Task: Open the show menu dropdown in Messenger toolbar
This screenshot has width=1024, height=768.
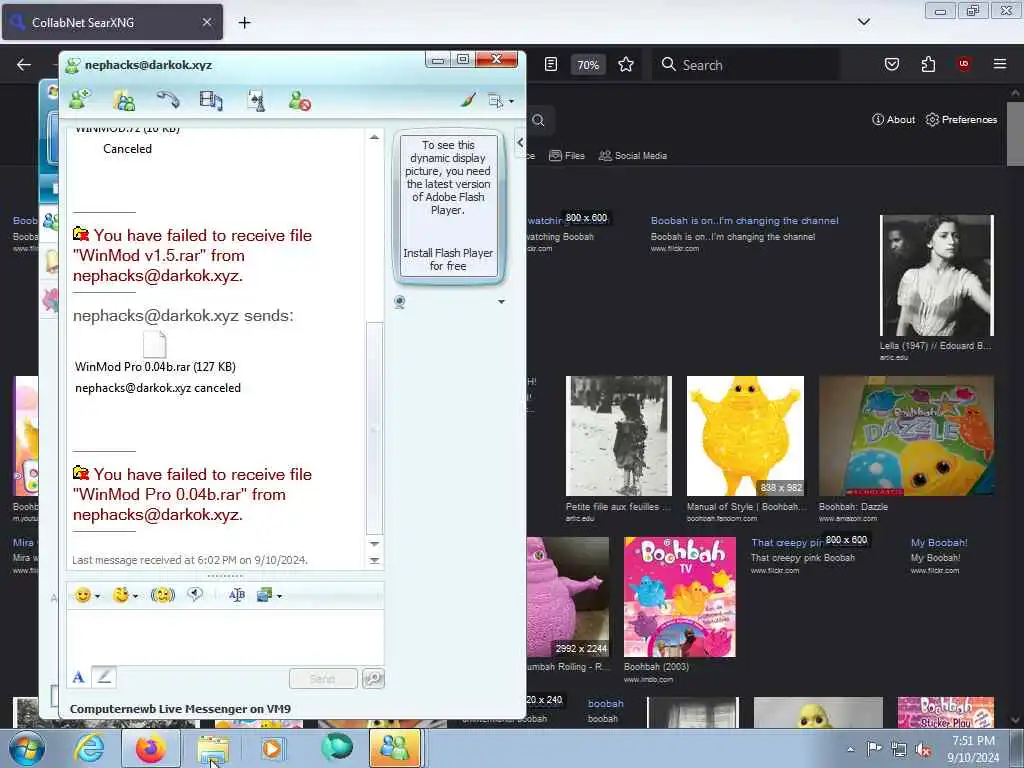Action: tap(501, 101)
